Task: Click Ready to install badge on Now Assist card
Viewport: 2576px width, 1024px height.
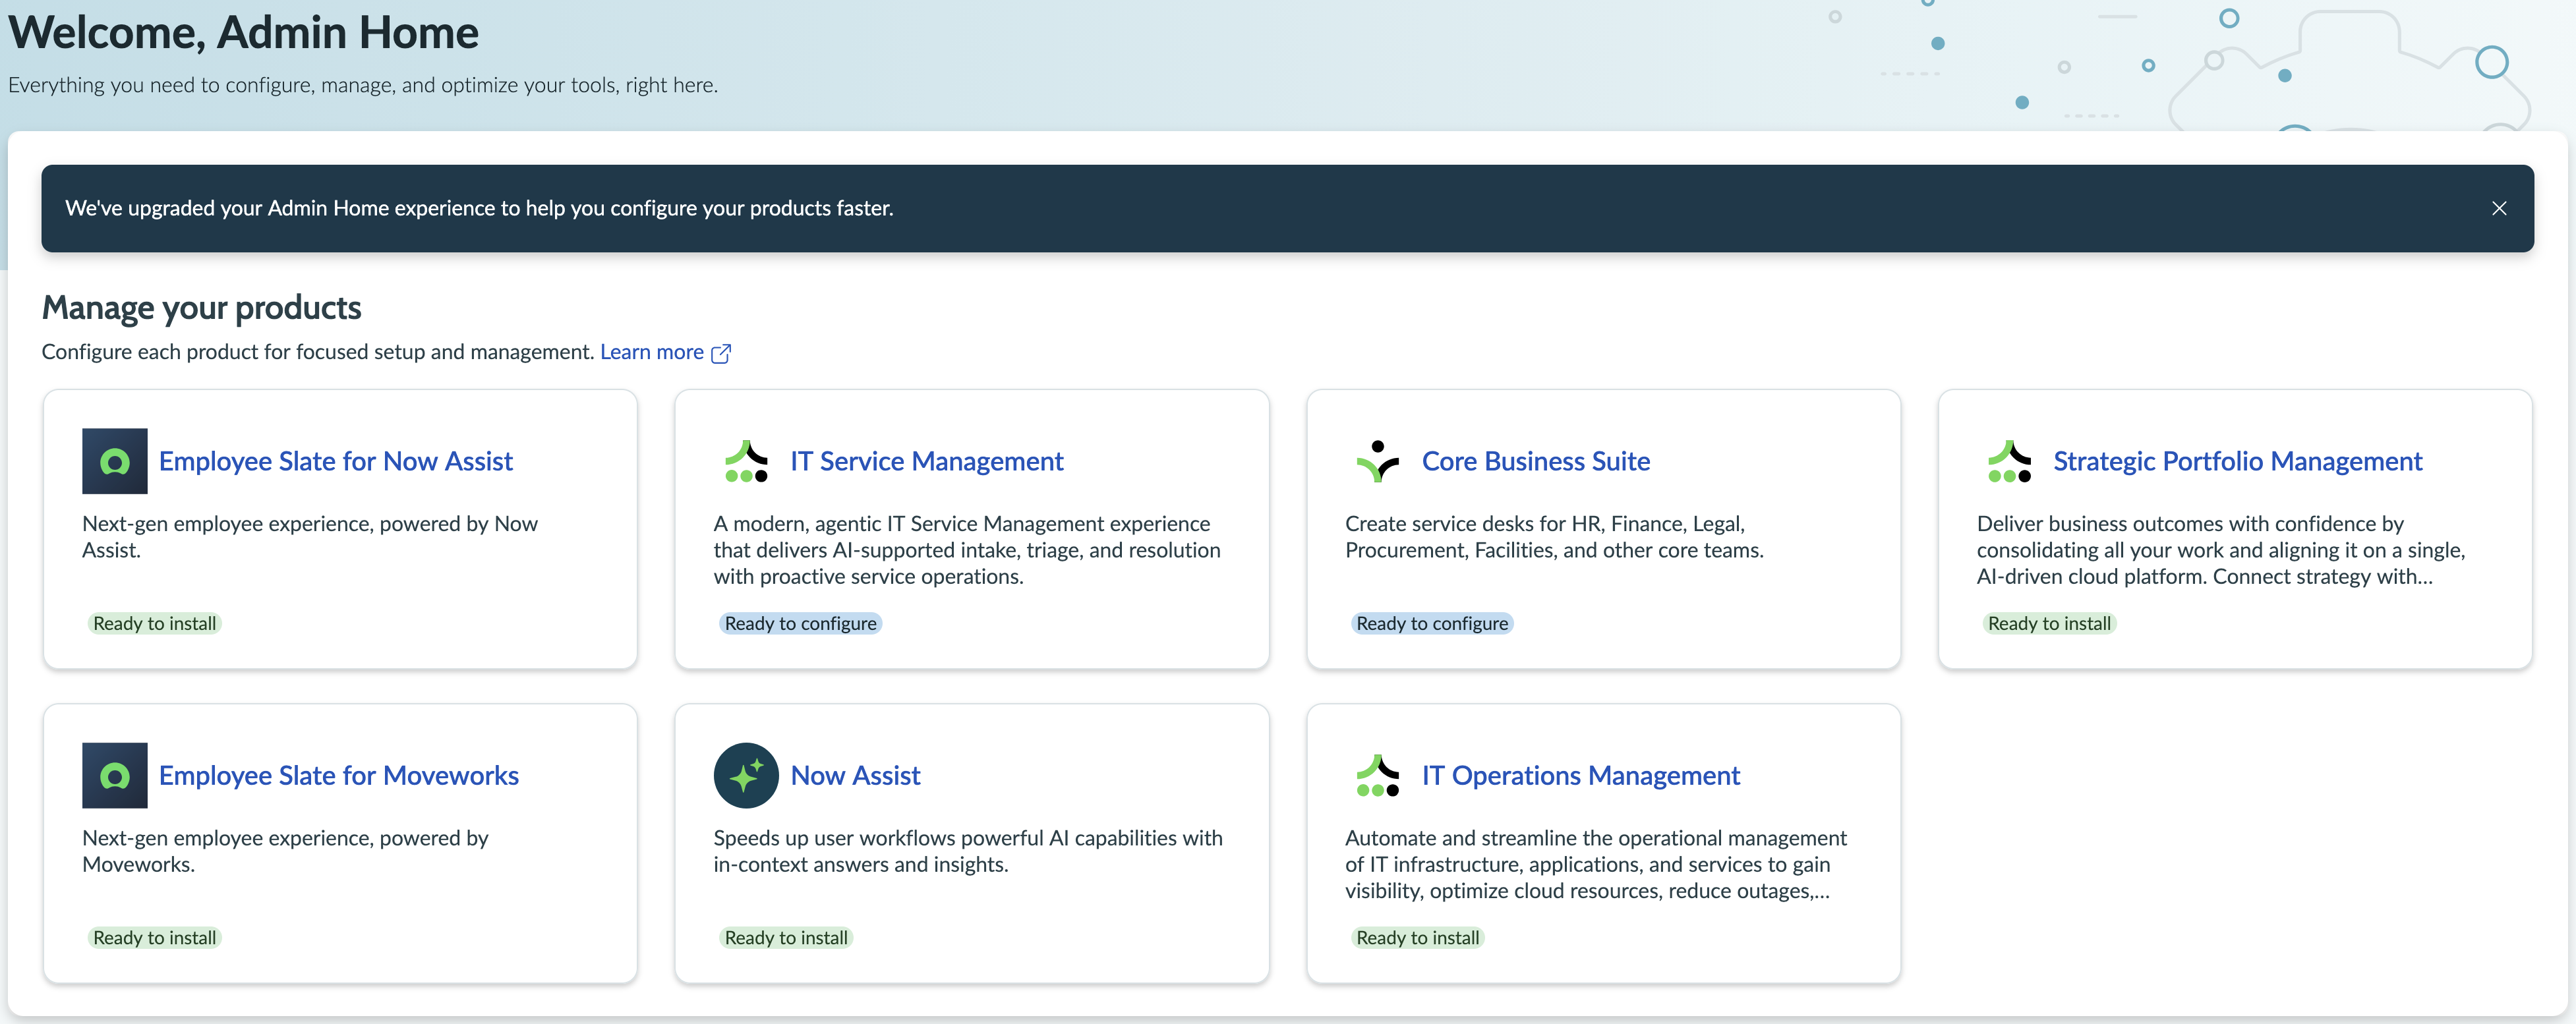Action: (x=786, y=937)
